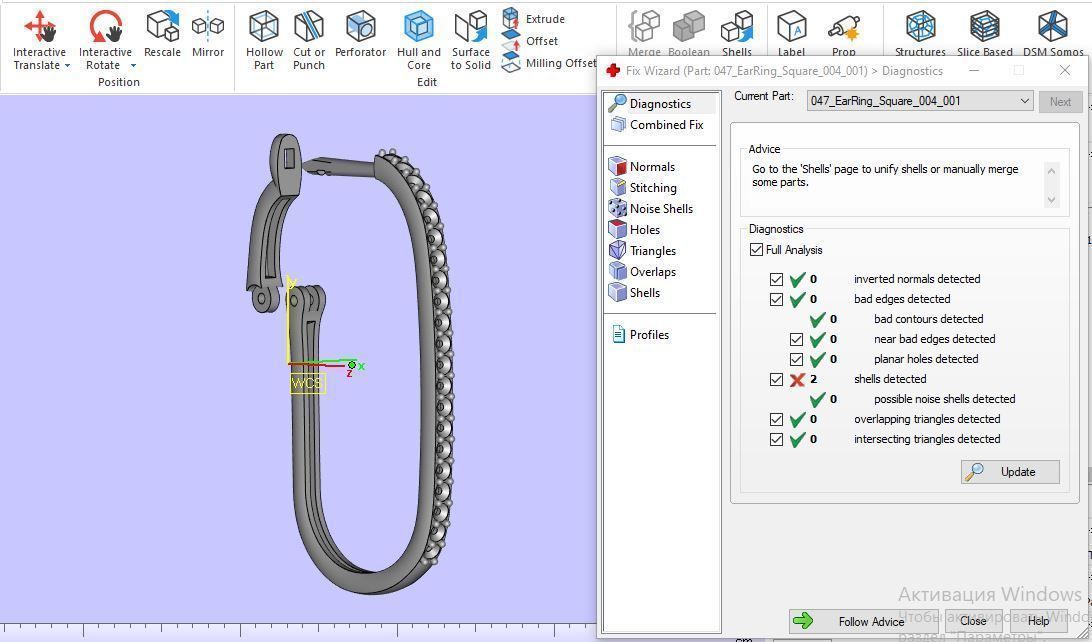Open the Perforator tool
Viewport: 1092px width, 642px height.
(360, 33)
